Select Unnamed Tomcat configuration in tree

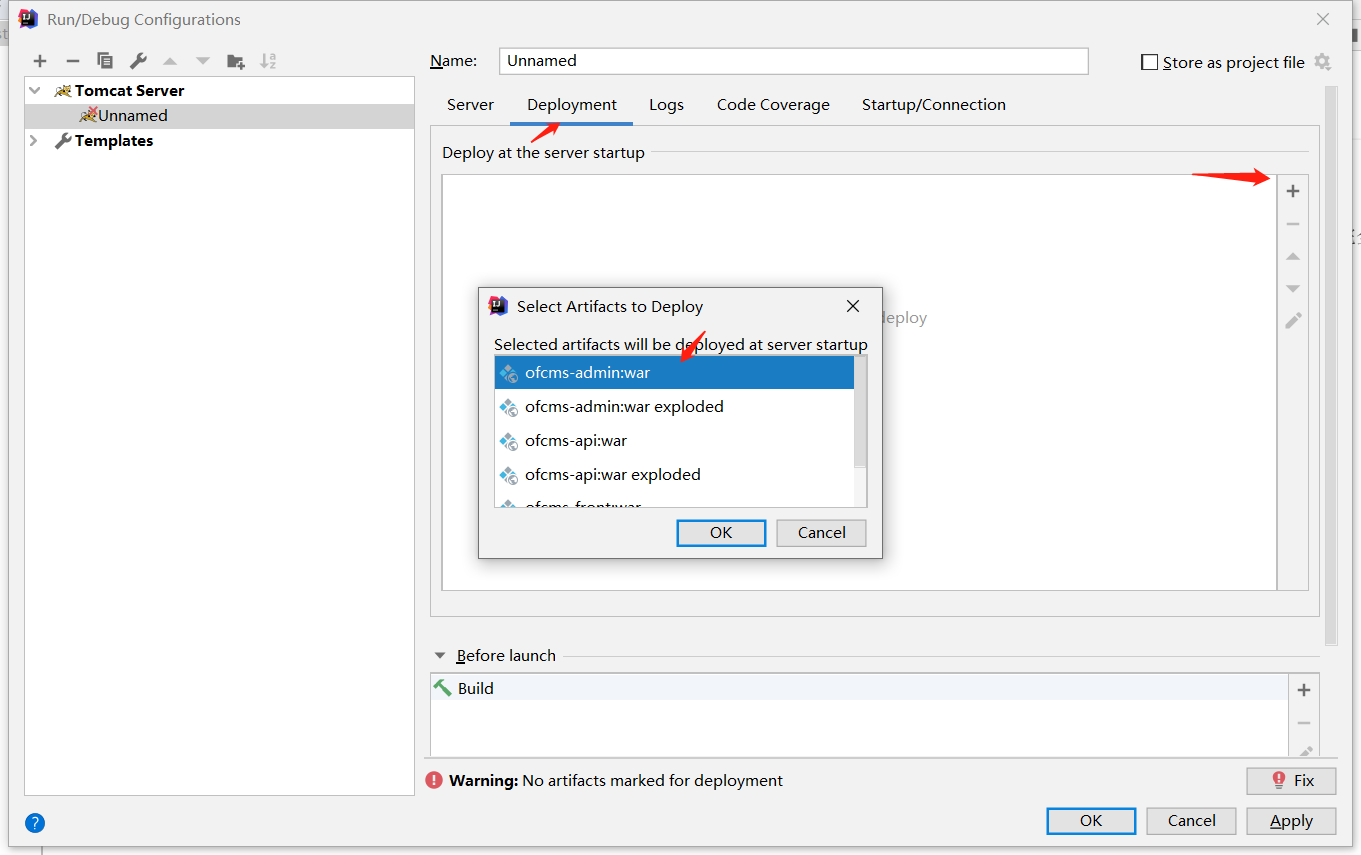[219, 116]
